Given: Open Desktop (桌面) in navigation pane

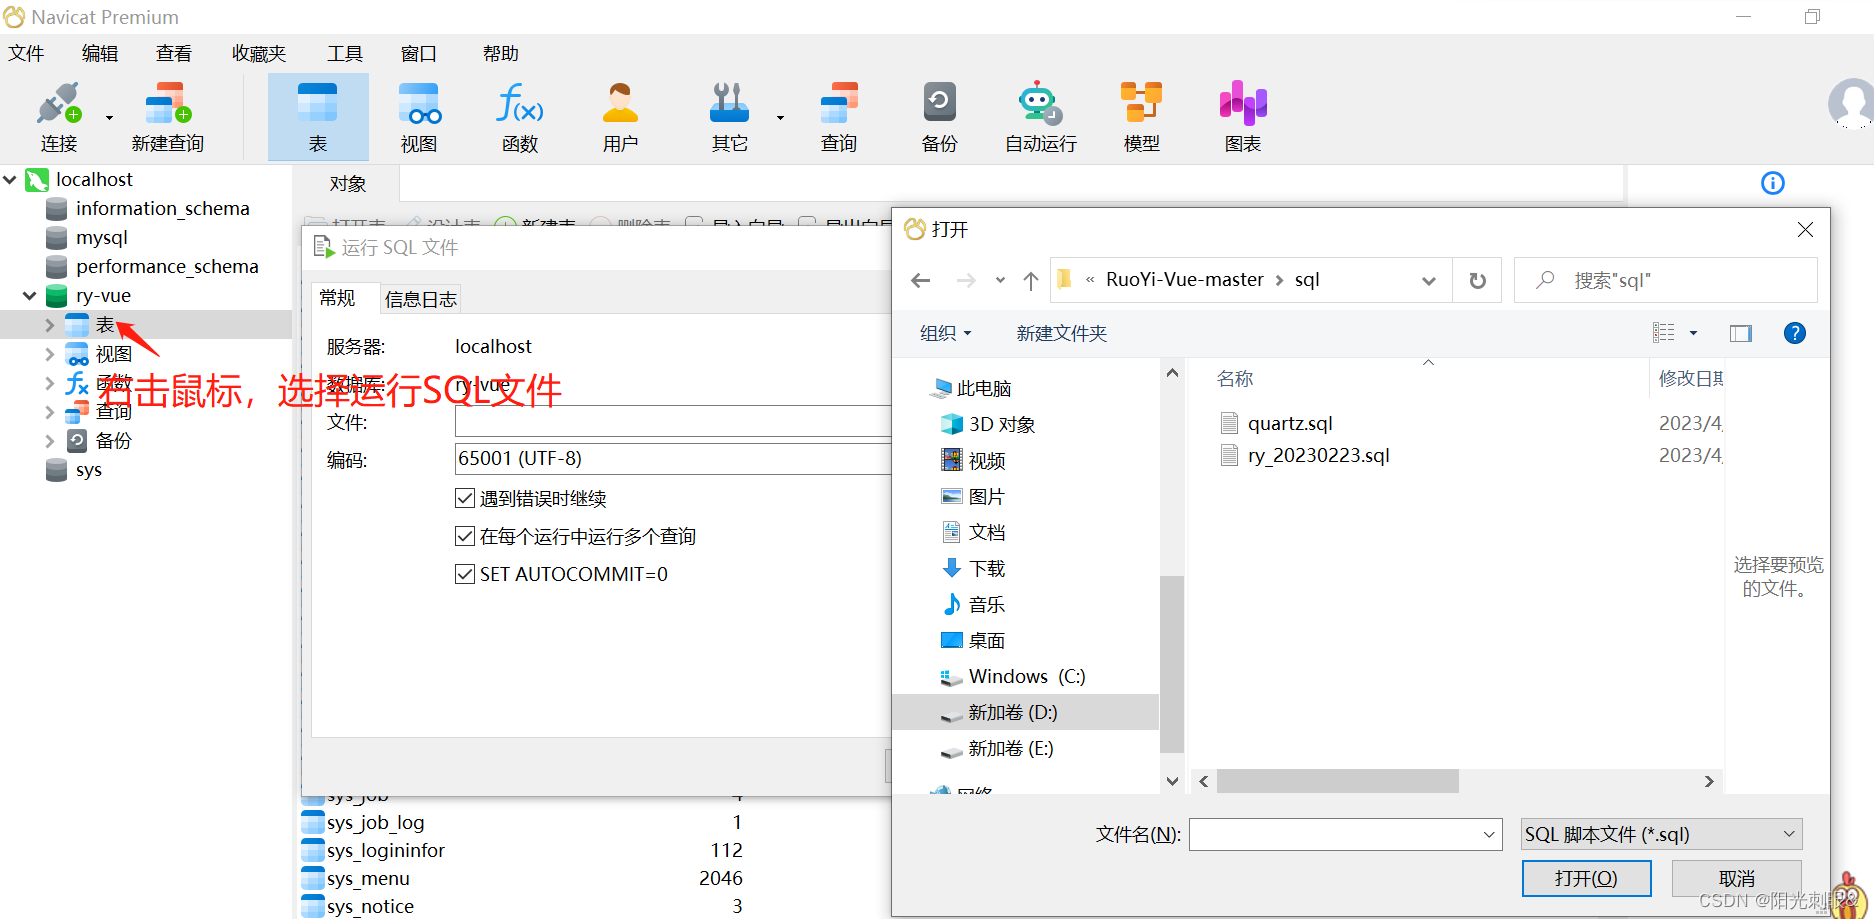Looking at the screenshot, I should coord(986,641).
